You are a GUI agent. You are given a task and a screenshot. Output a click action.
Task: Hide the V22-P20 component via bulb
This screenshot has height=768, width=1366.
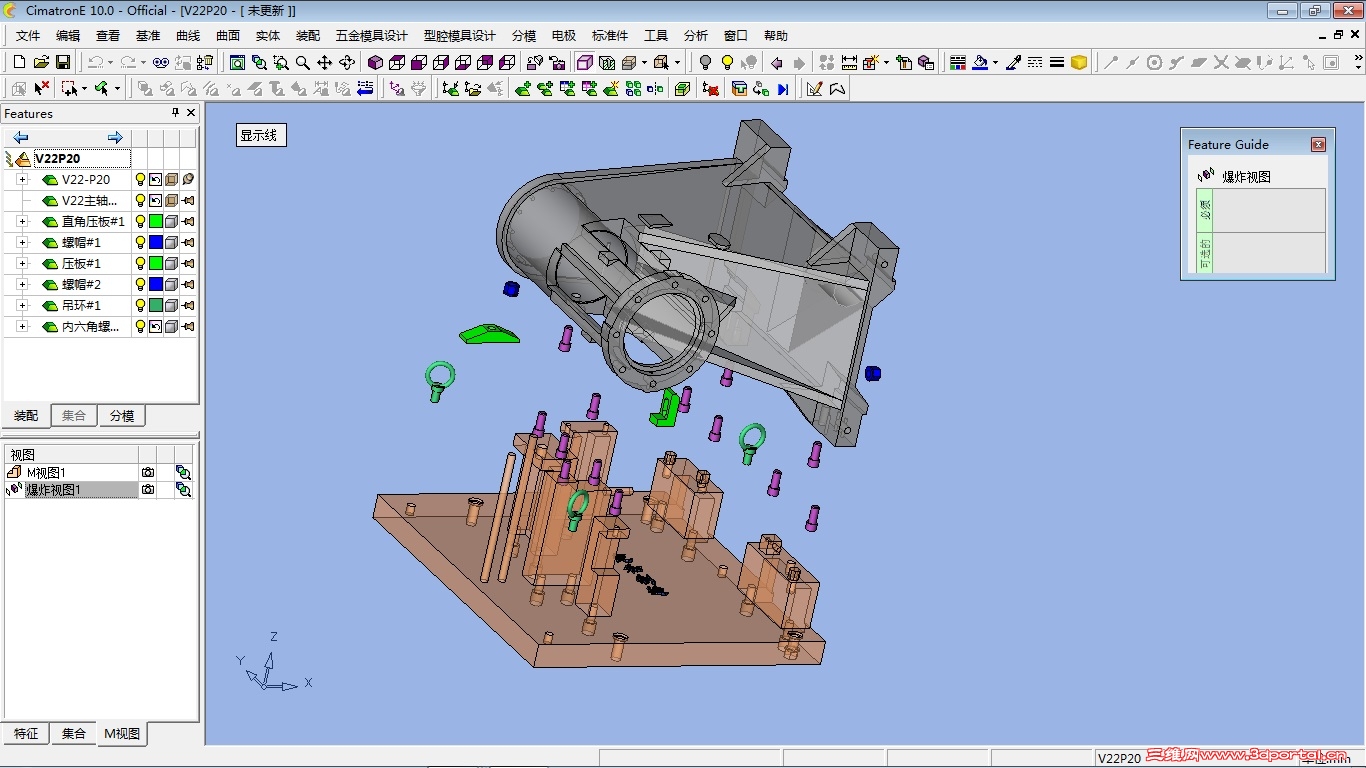click(x=141, y=180)
